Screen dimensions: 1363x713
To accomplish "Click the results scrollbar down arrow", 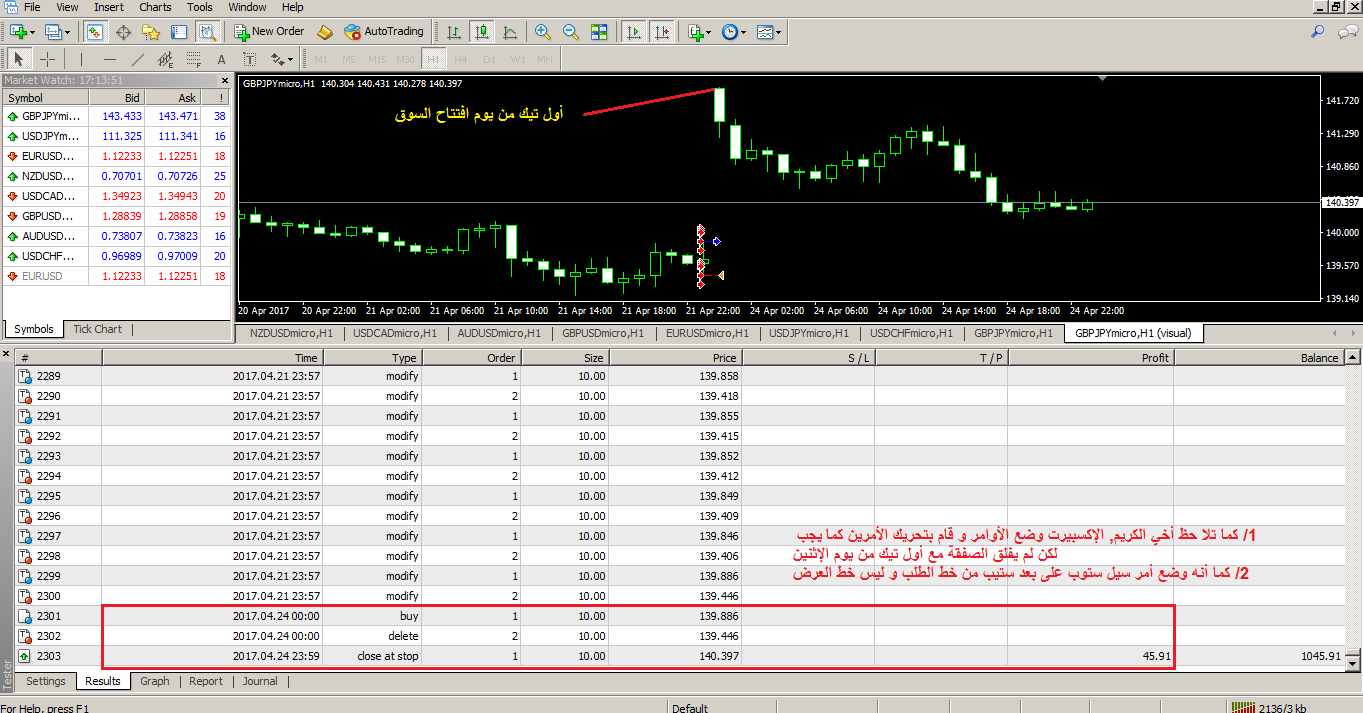I will [1353, 662].
